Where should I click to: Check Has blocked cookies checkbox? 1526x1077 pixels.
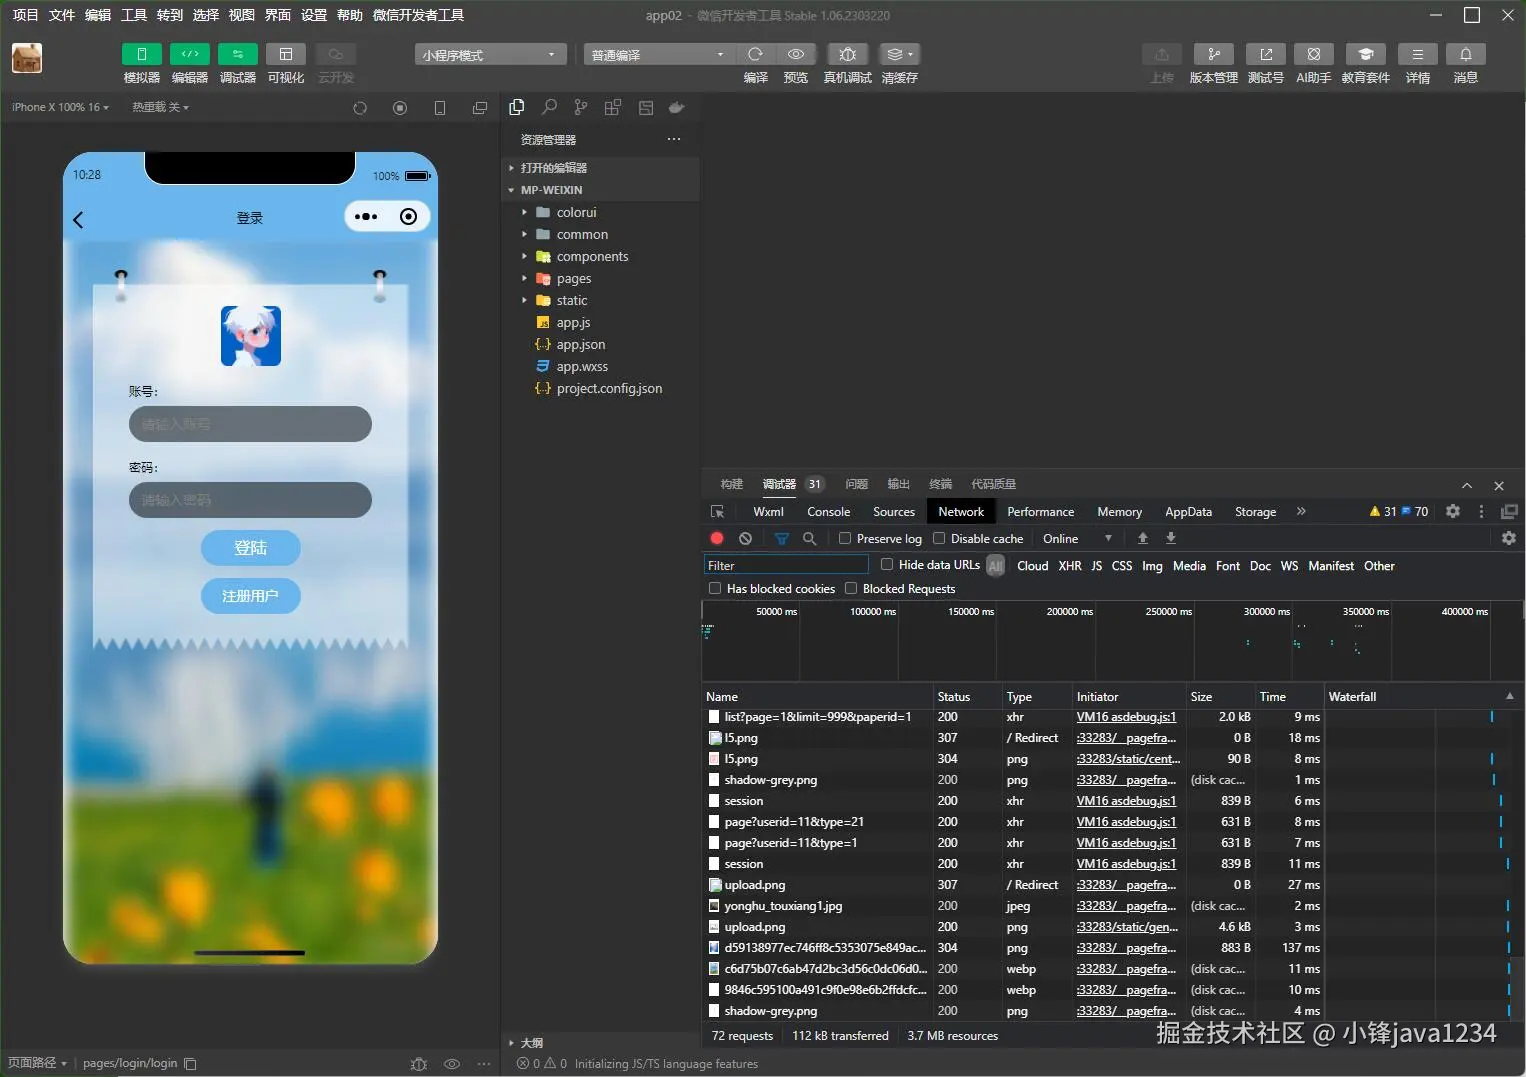click(x=715, y=588)
